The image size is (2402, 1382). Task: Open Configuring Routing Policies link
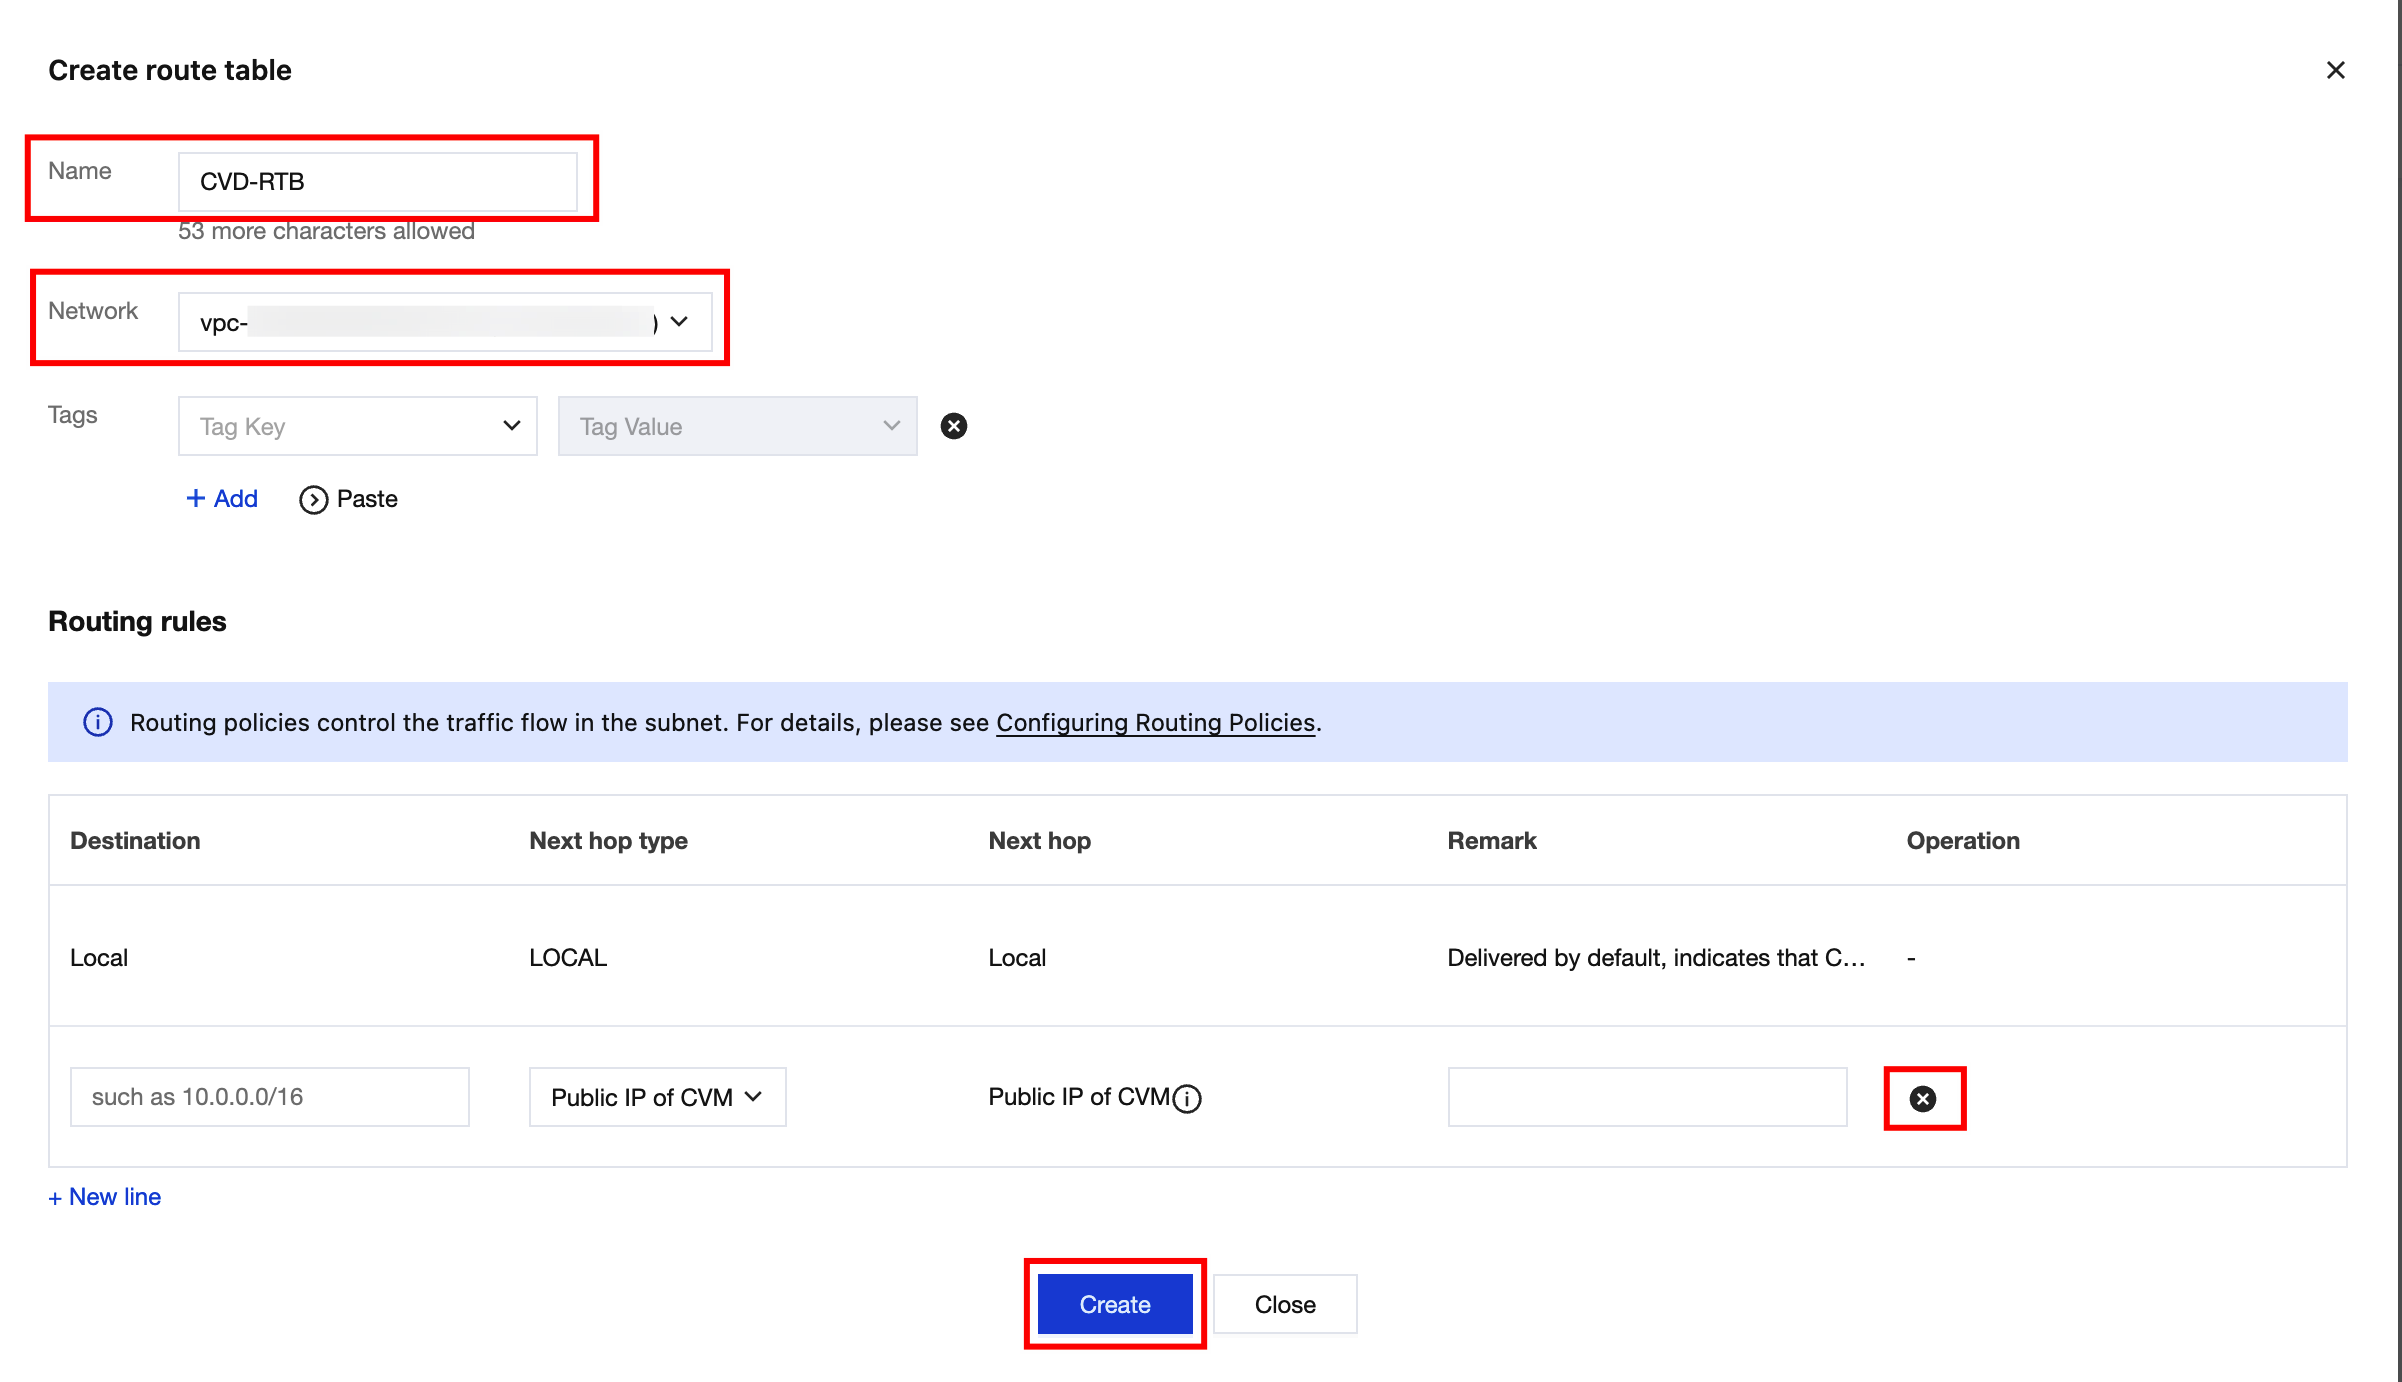(x=1155, y=722)
